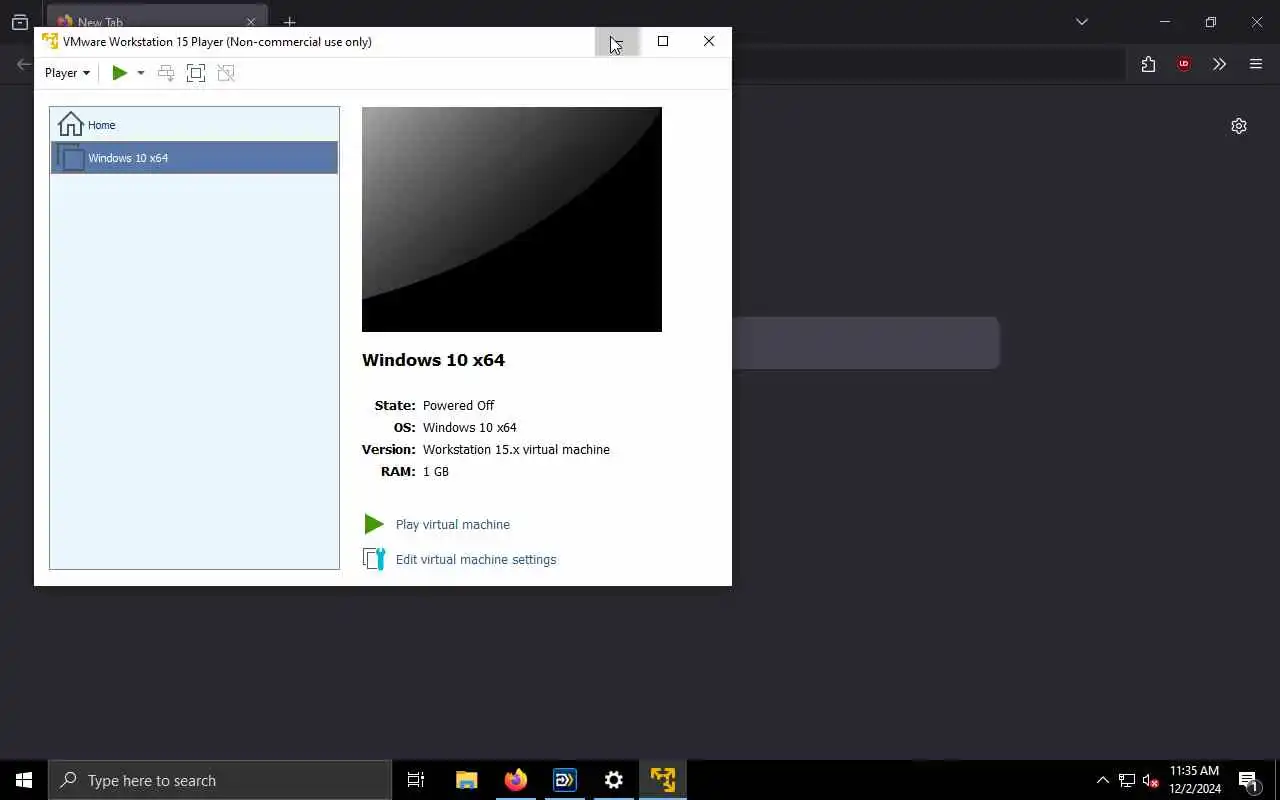Open Firefox new tab personalize gear
This screenshot has height=800, width=1280.
click(x=1239, y=126)
